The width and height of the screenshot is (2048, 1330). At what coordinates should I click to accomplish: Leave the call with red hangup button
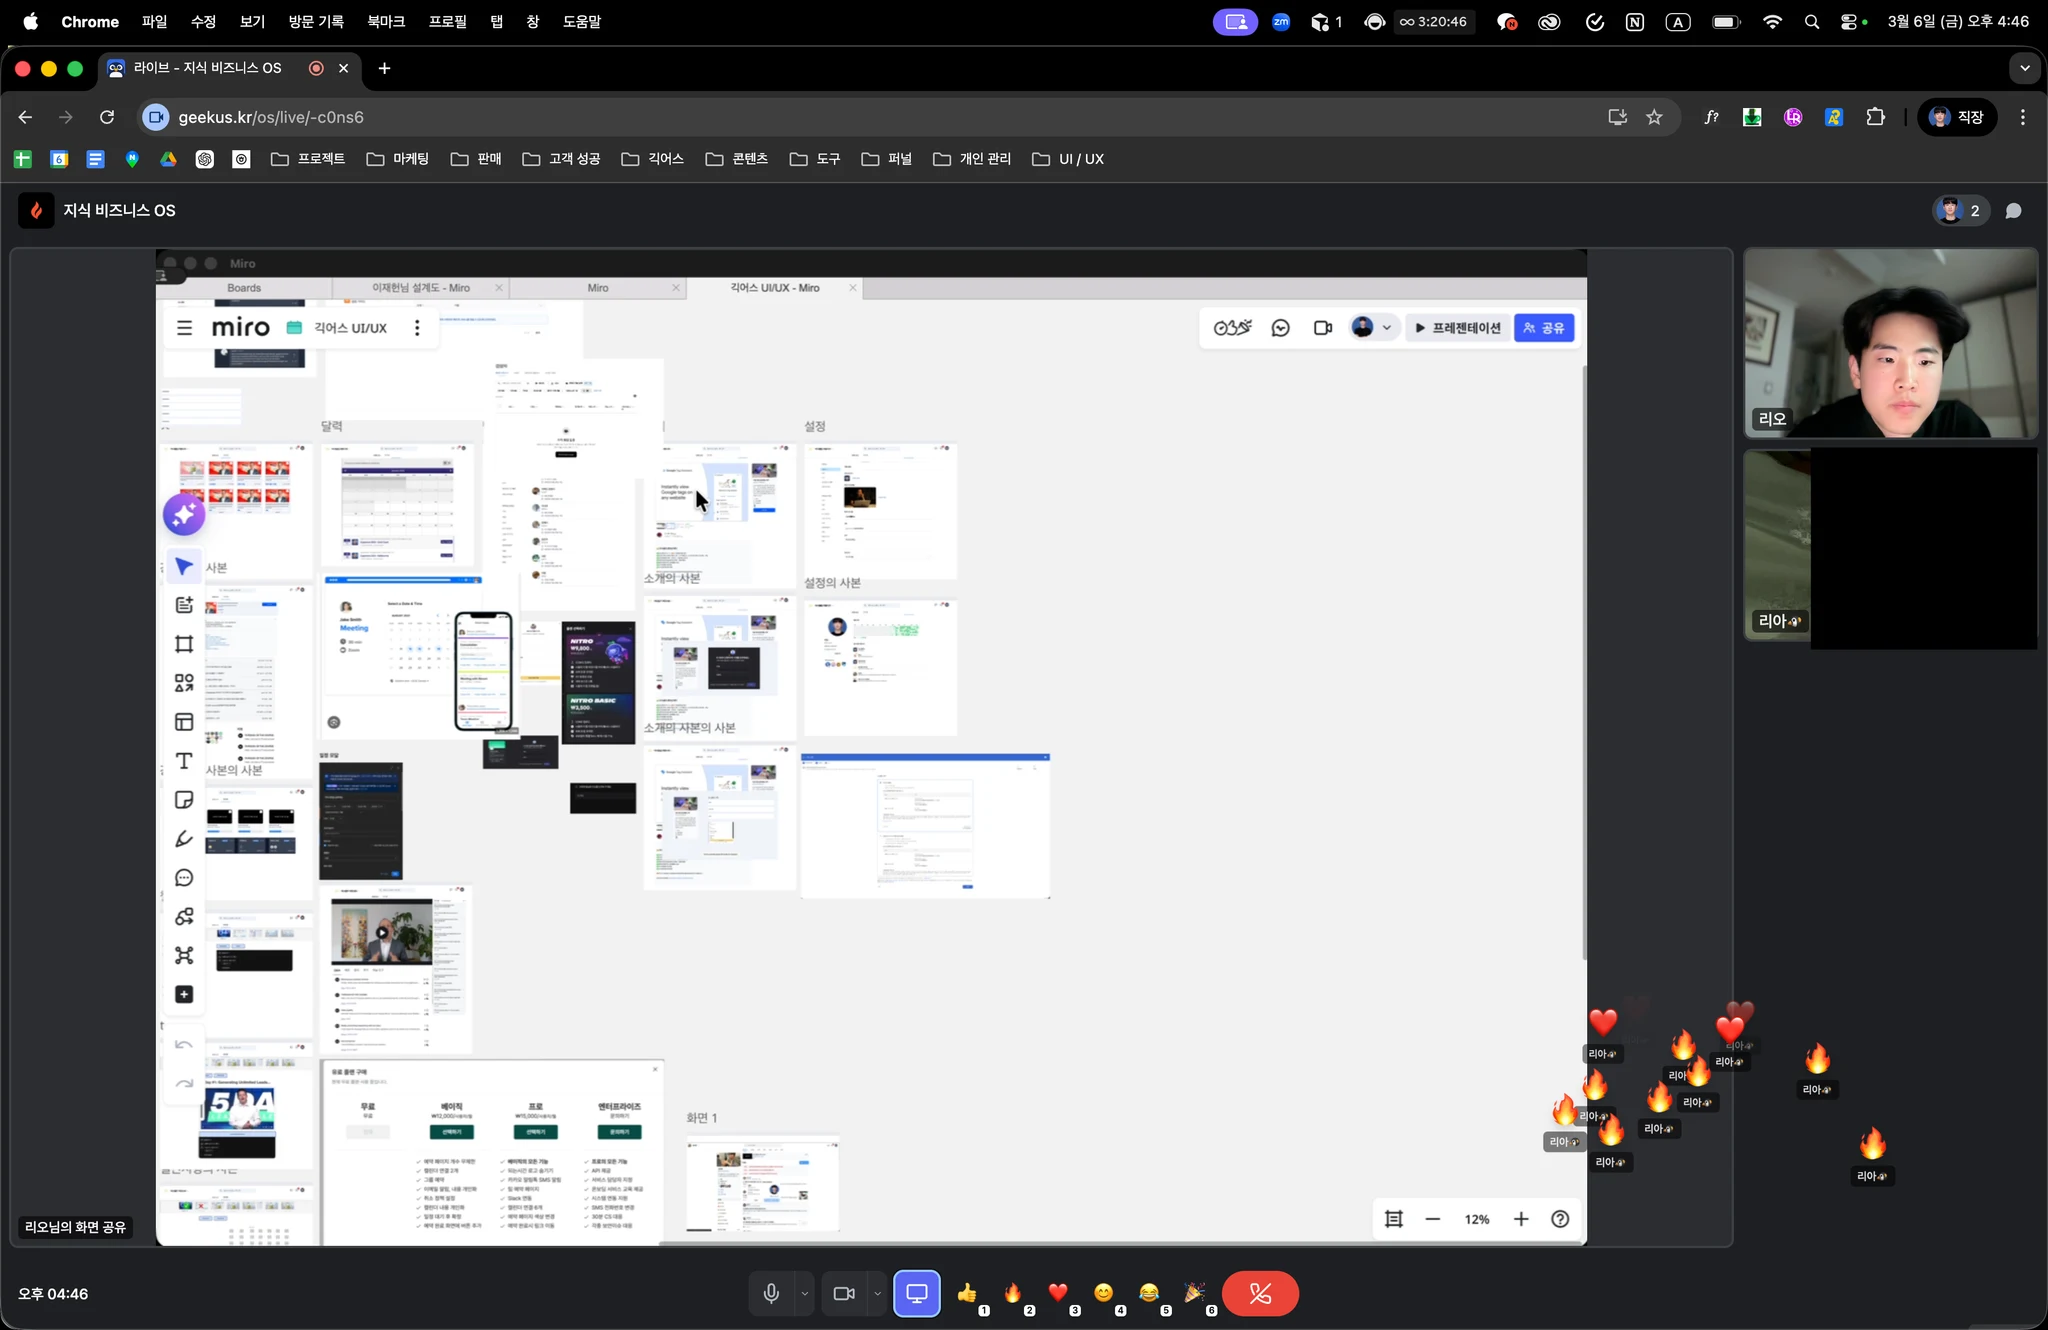[1260, 1294]
